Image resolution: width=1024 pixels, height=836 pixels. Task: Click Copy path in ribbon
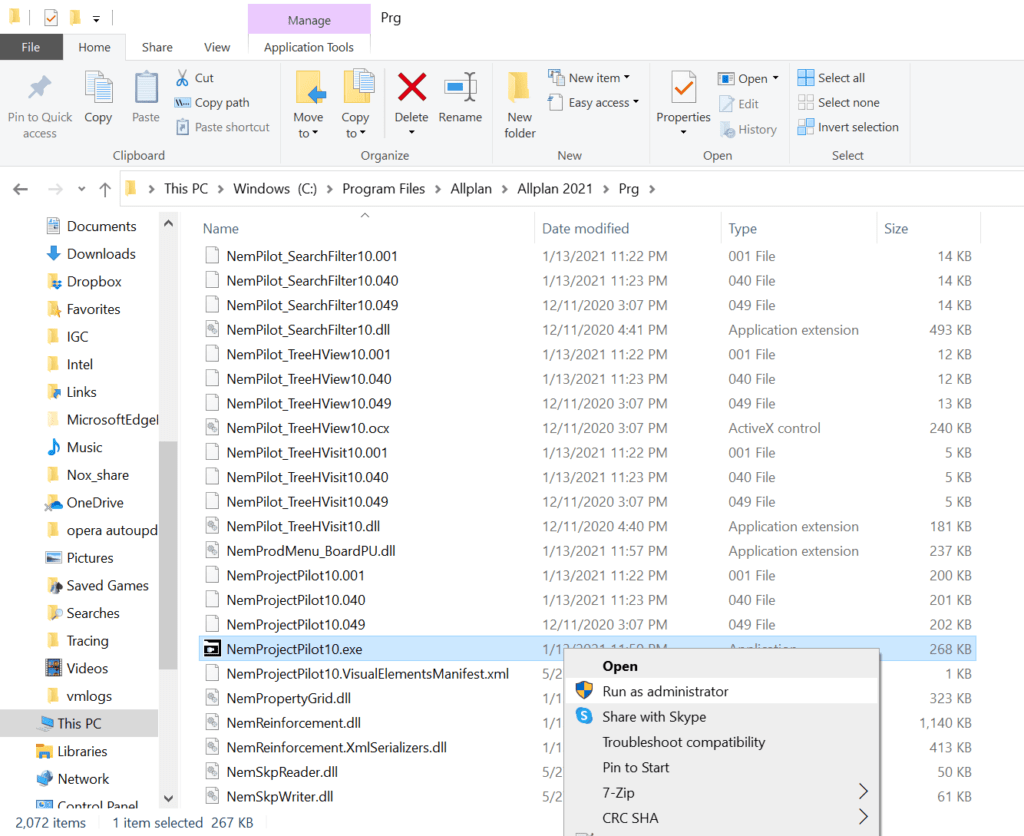(212, 103)
